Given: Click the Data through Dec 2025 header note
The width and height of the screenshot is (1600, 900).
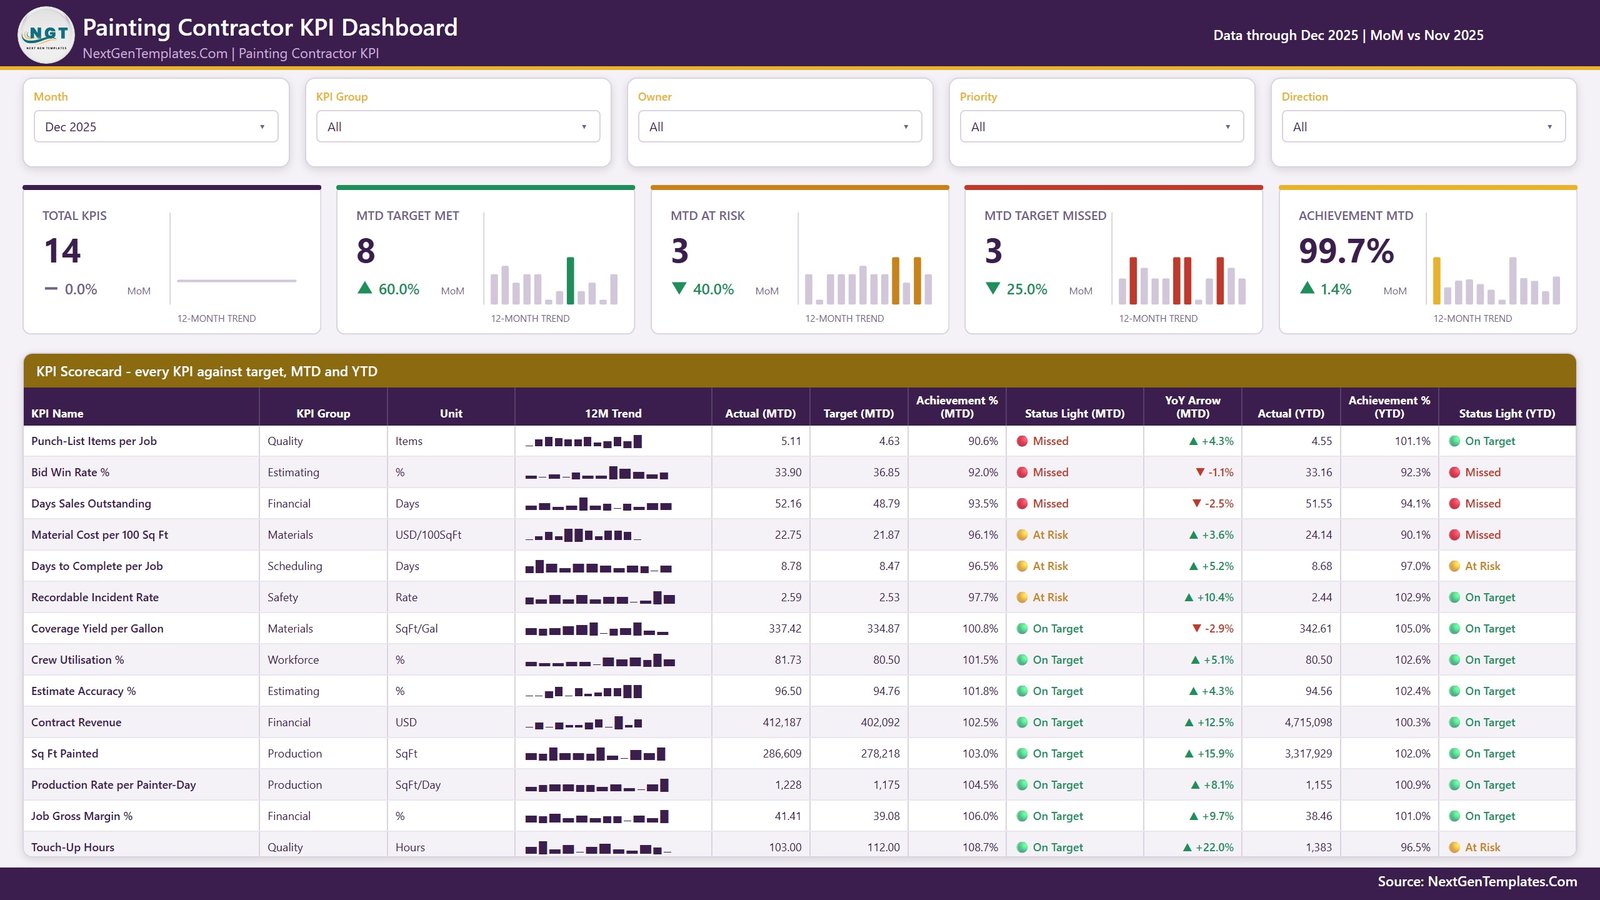Looking at the screenshot, I should coord(1348,35).
